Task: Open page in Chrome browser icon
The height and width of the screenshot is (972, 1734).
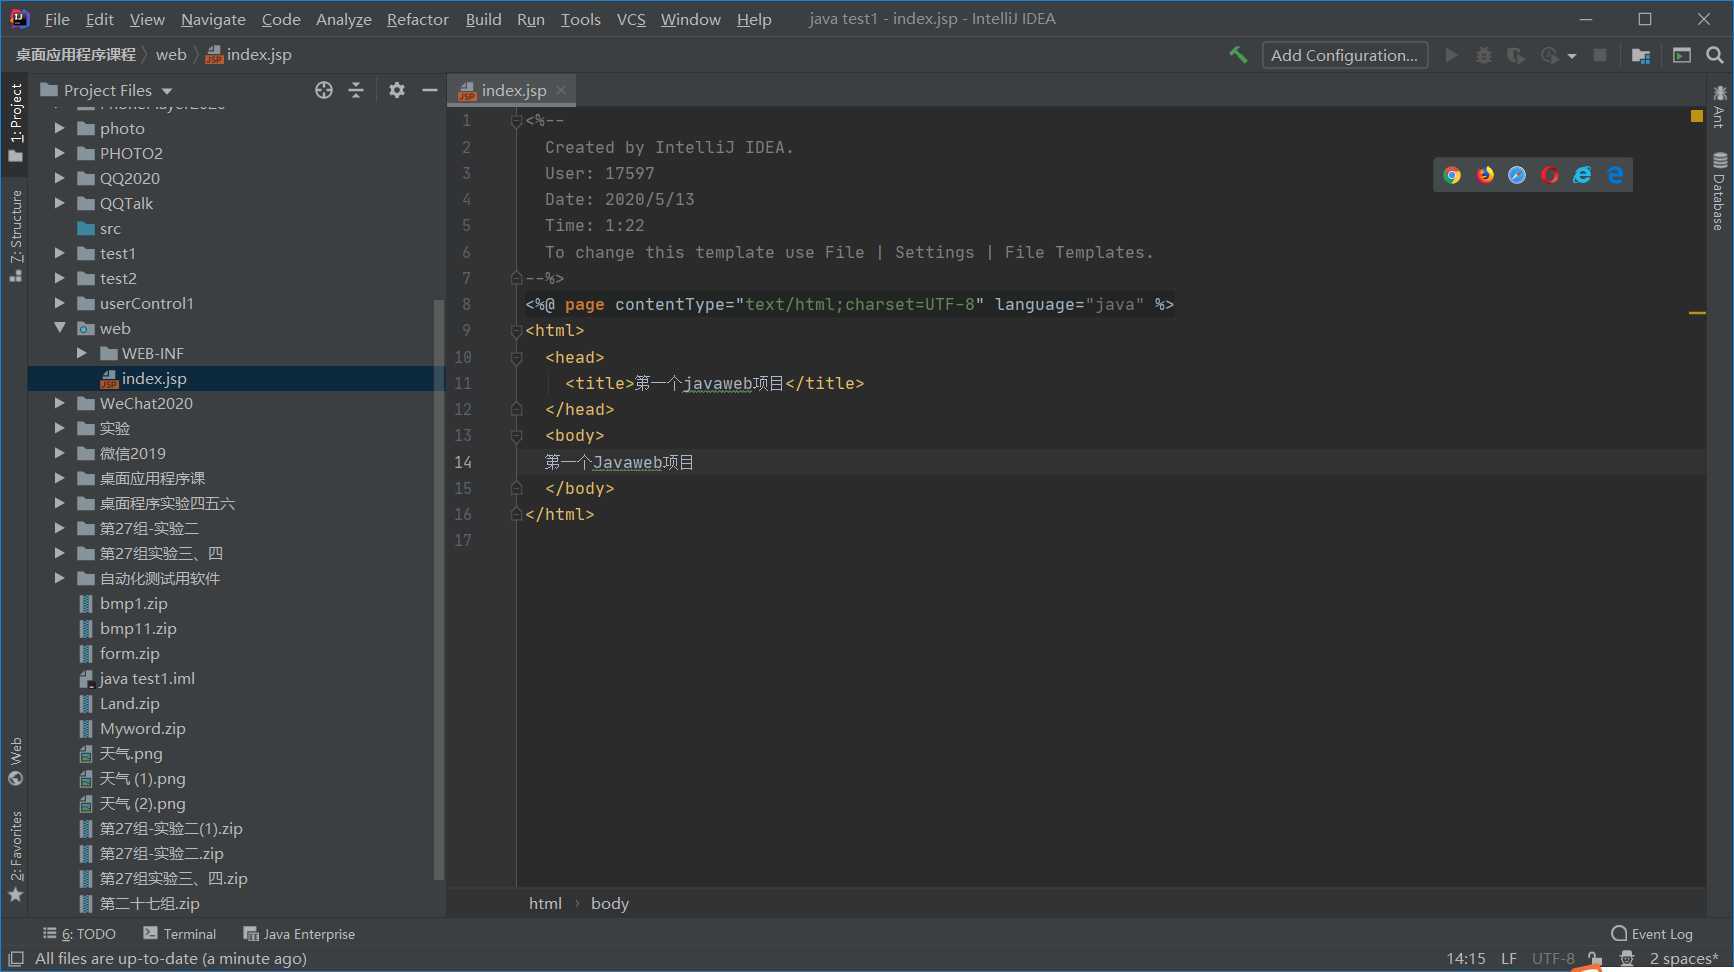Action: (x=1453, y=175)
